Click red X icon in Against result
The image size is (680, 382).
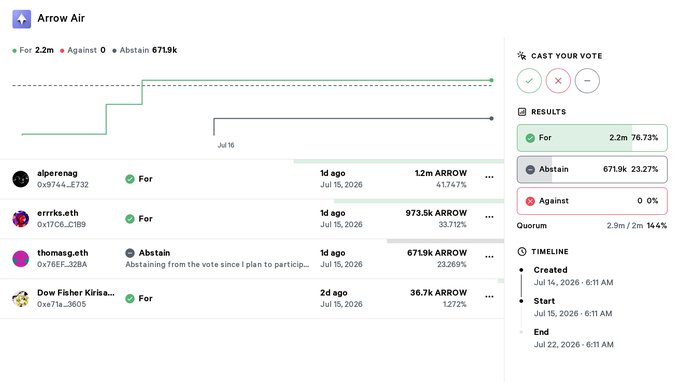[x=530, y=201]
